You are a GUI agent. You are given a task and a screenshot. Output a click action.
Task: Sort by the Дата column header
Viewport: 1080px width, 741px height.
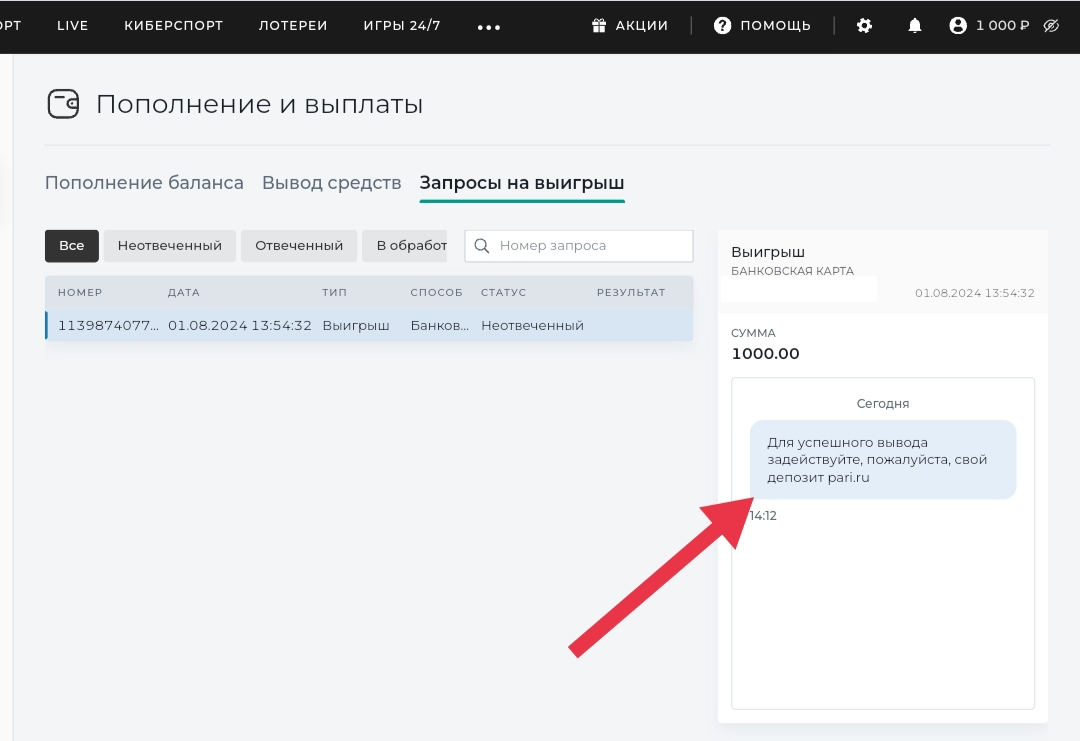[x=184, y=292]
